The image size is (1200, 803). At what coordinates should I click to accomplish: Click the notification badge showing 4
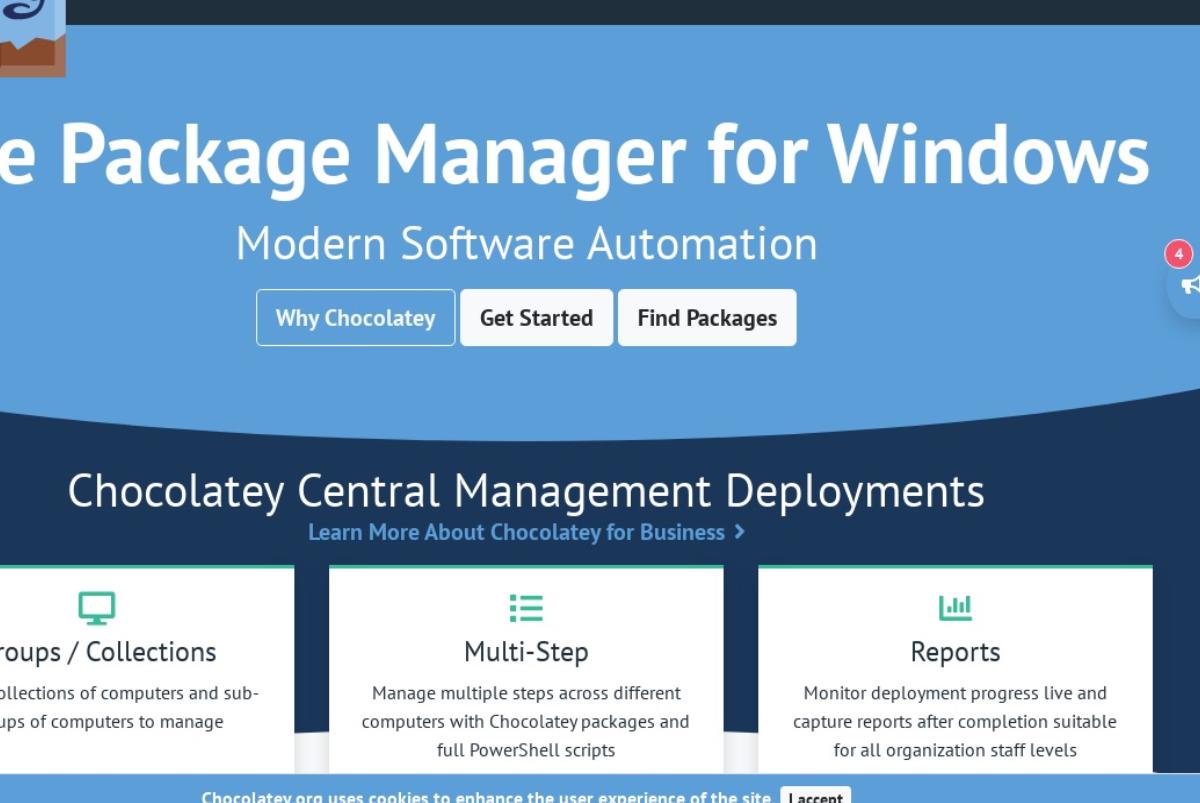(1178, 254)
